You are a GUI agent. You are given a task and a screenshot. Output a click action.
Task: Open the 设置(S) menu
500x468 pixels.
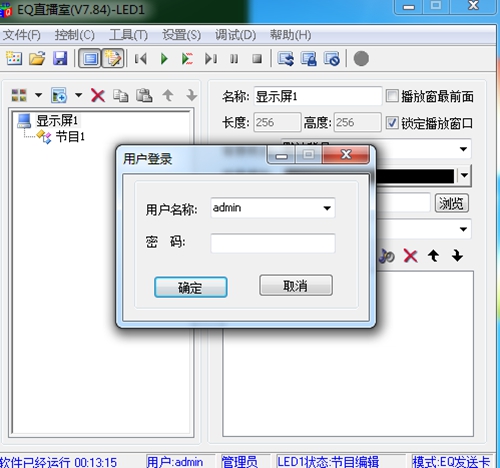182,35
